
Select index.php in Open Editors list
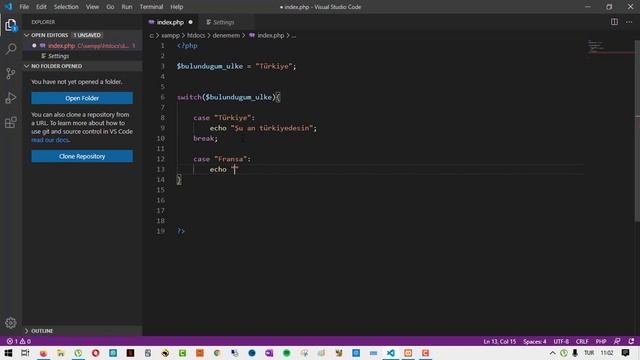click(x=82, y=46)
